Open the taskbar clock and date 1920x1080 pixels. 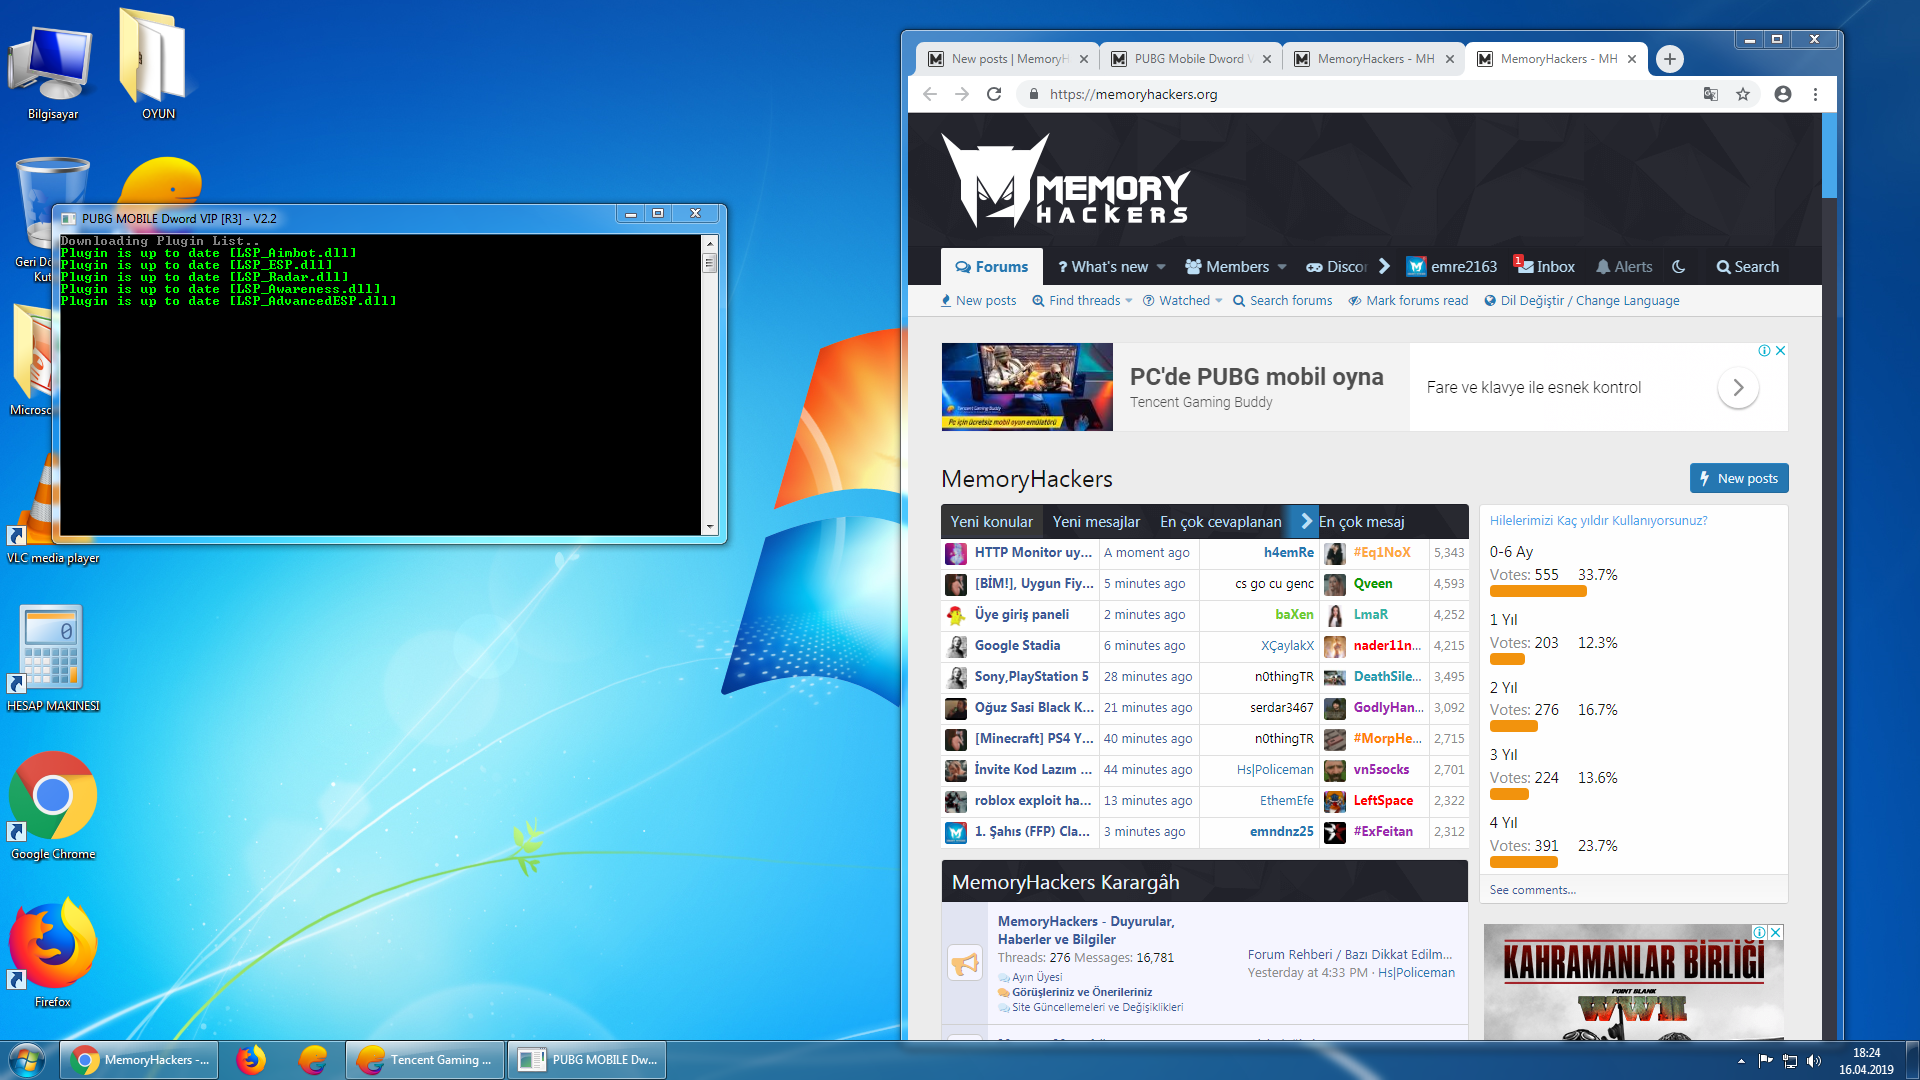(x=1866, y=1061)
